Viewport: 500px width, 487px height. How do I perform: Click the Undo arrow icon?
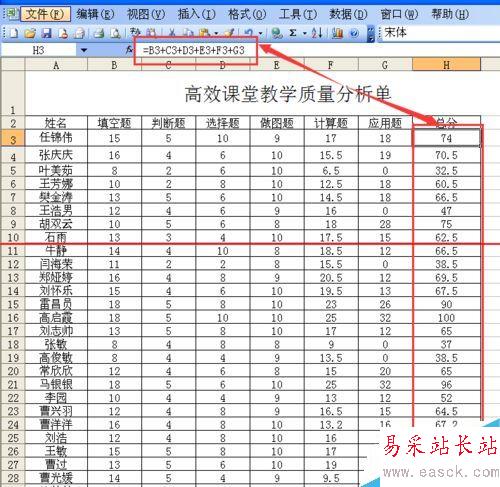tap(249, 33)
